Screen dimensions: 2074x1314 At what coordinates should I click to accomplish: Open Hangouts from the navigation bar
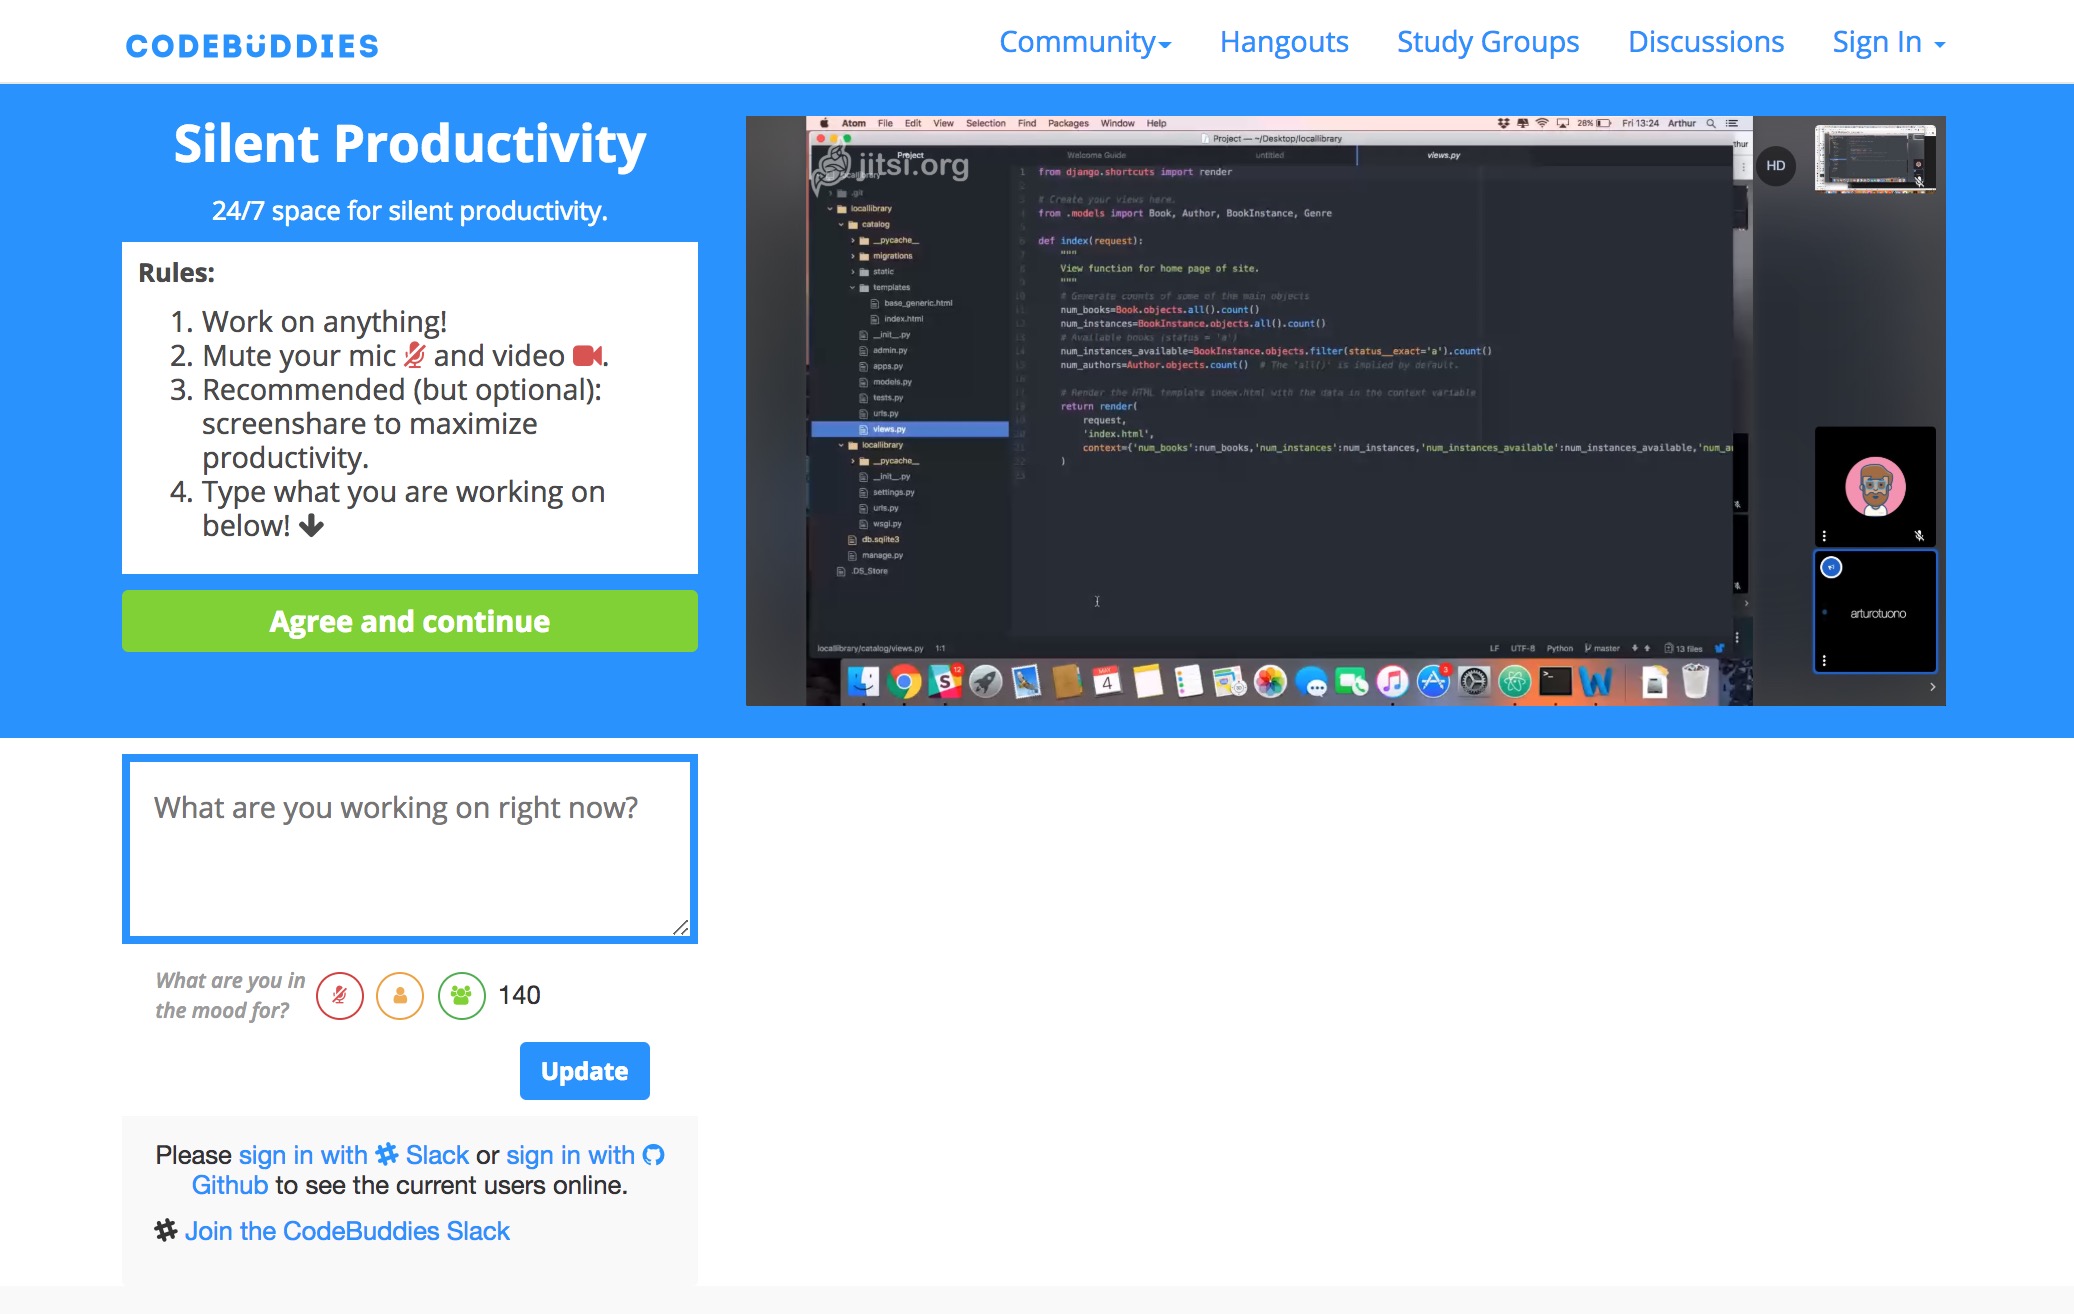point(1284,42)
